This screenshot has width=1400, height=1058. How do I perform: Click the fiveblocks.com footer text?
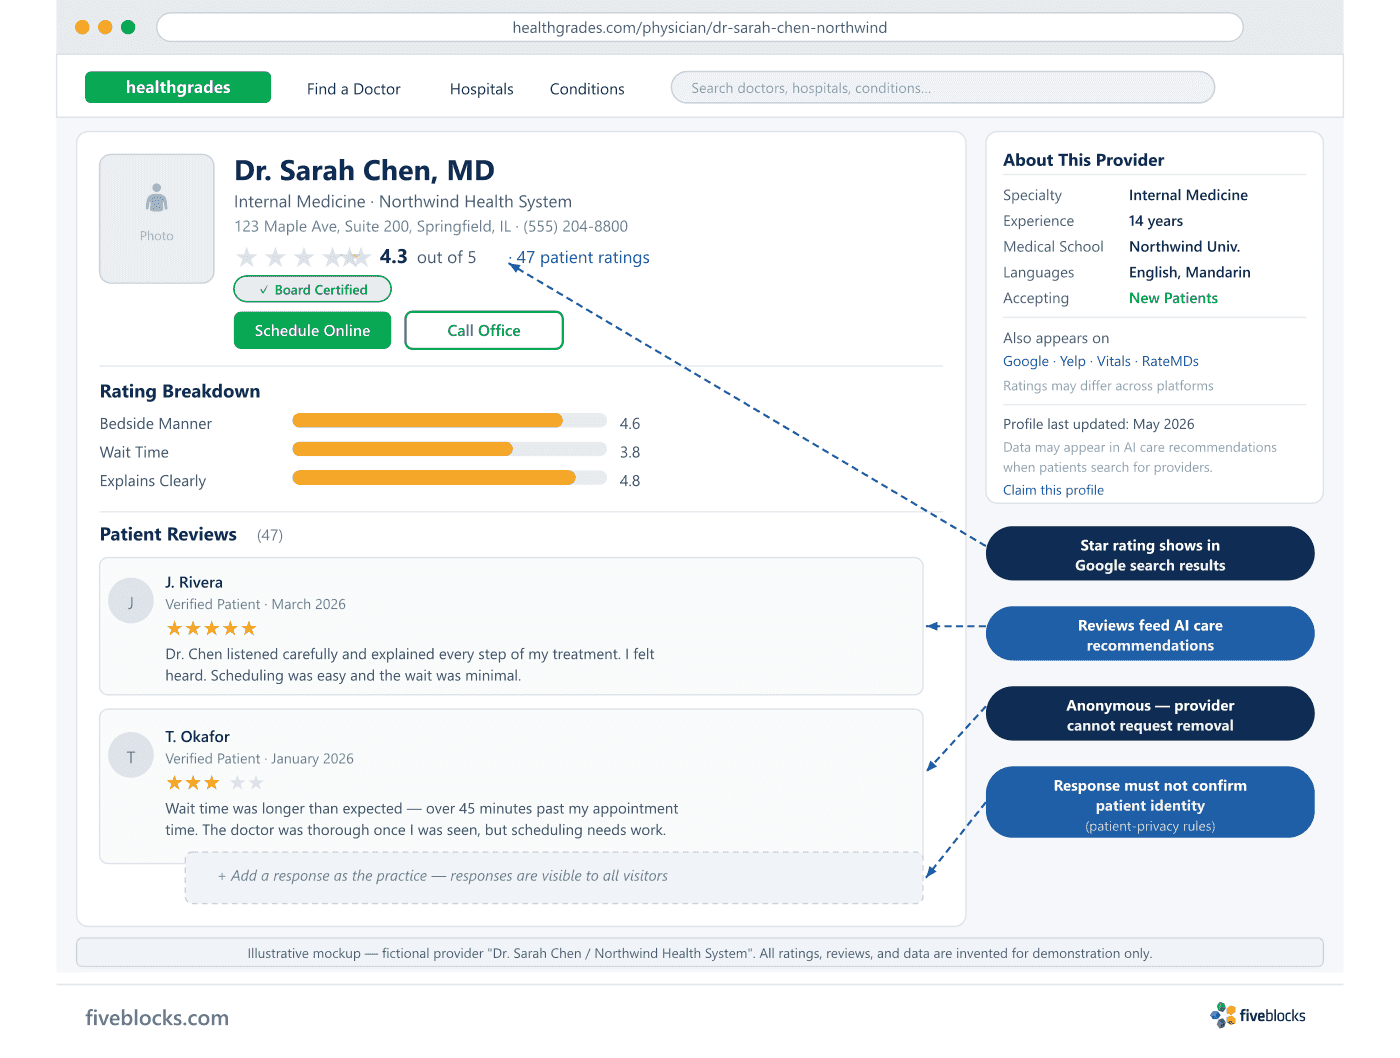[x=157, y=1018]
